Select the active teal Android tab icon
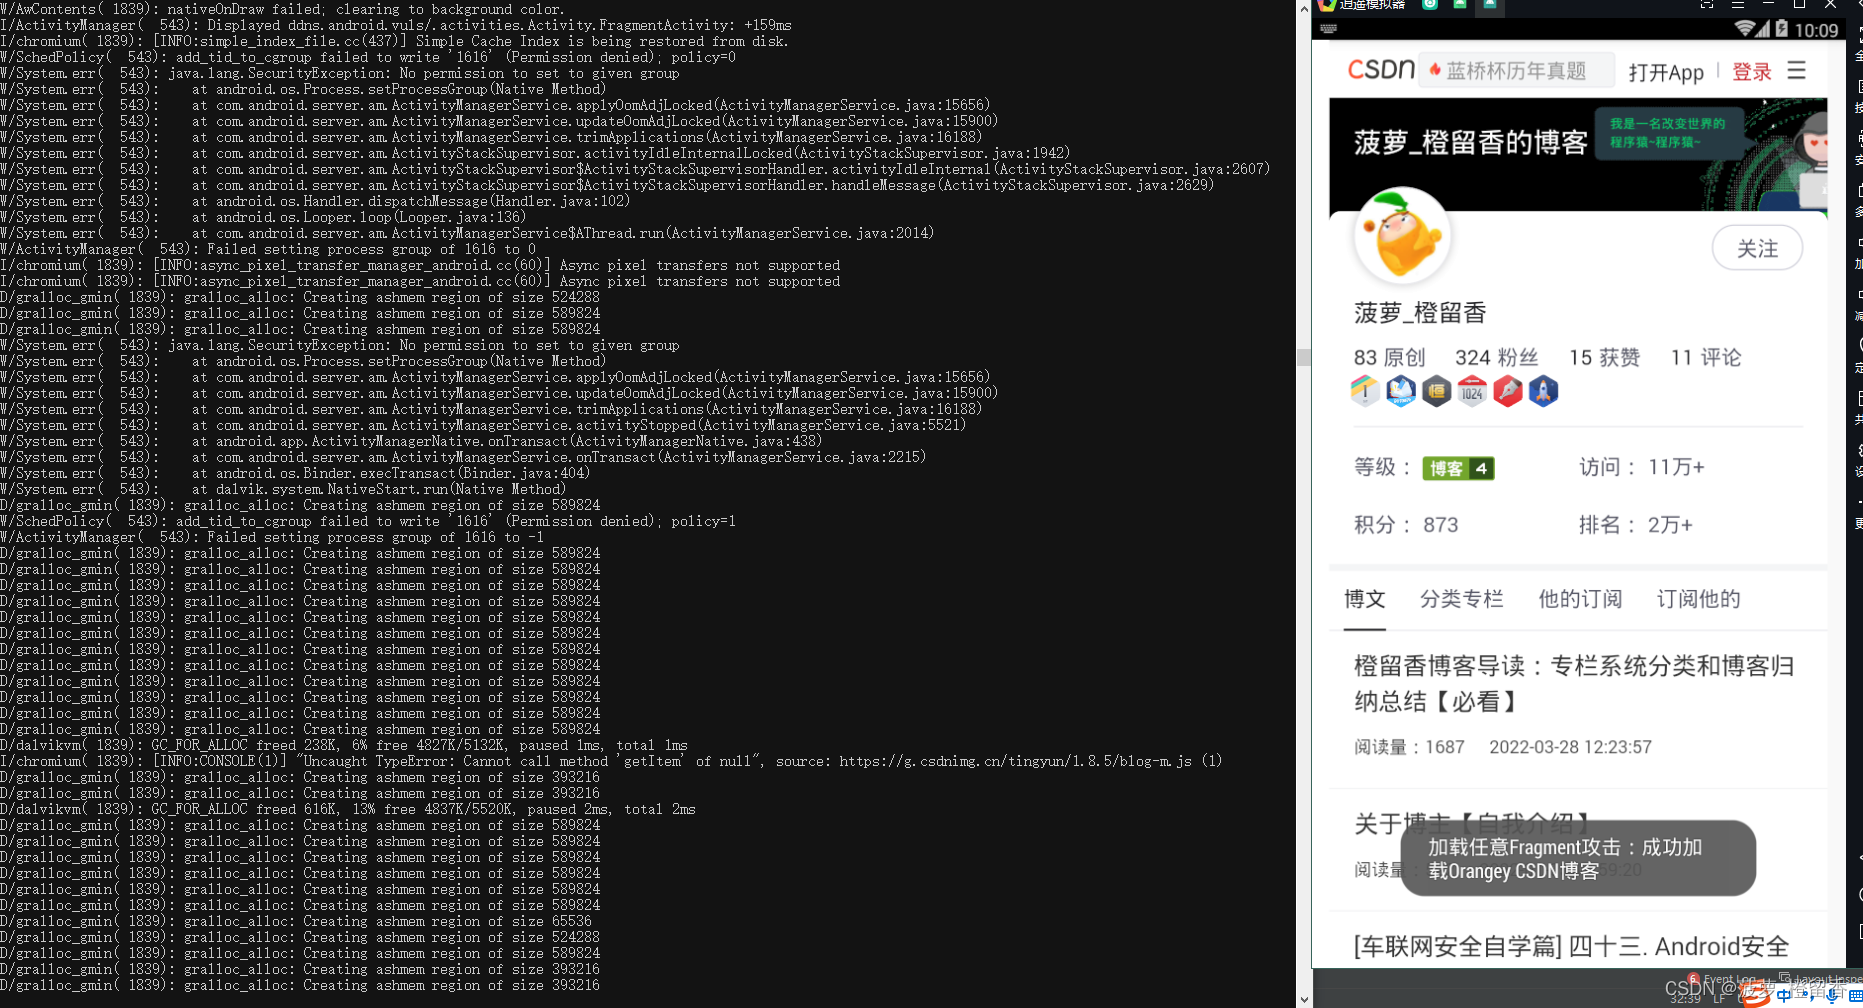1863x1008 pixels. point(1489,5)
